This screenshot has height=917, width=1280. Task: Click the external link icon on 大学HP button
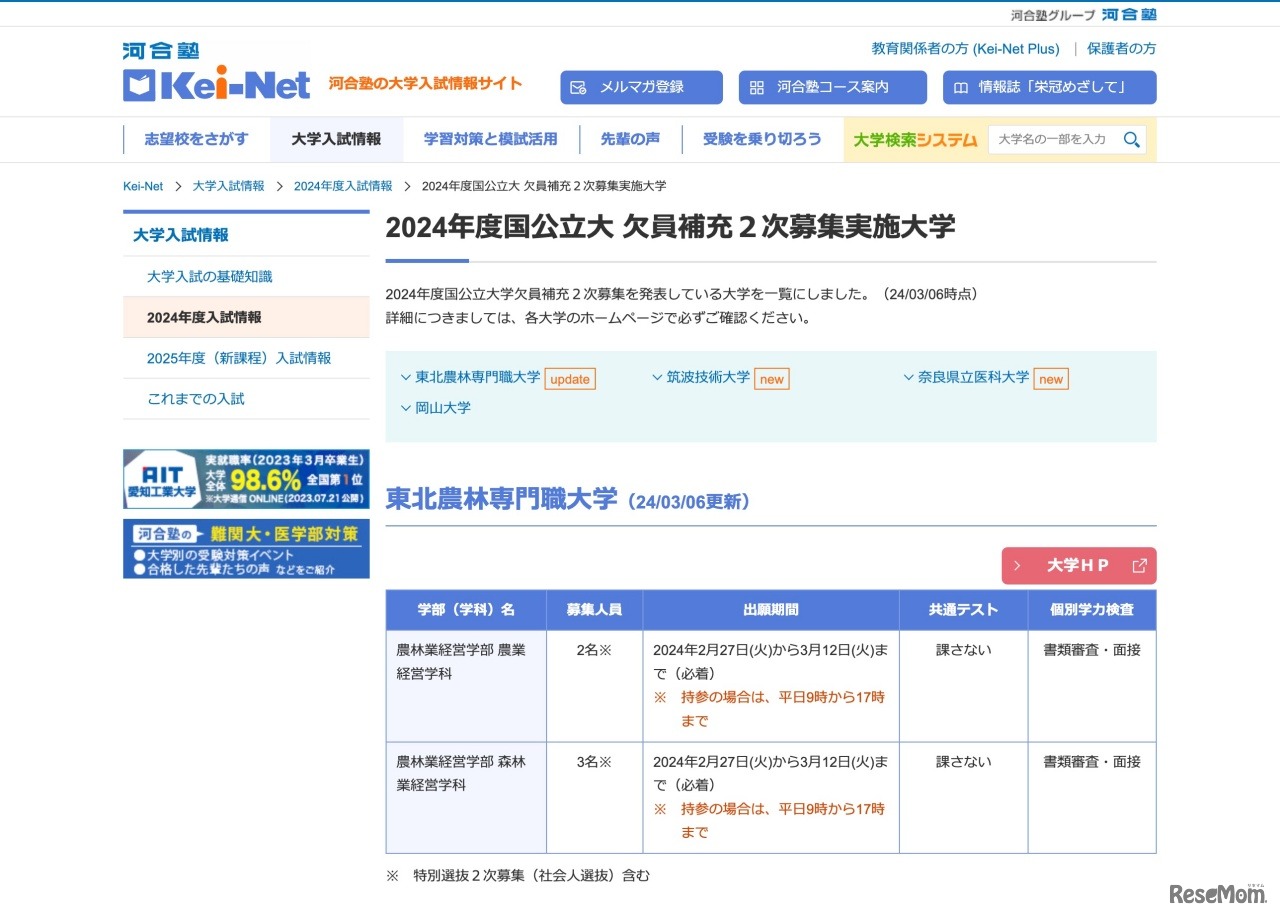[x=1139, y=566]
